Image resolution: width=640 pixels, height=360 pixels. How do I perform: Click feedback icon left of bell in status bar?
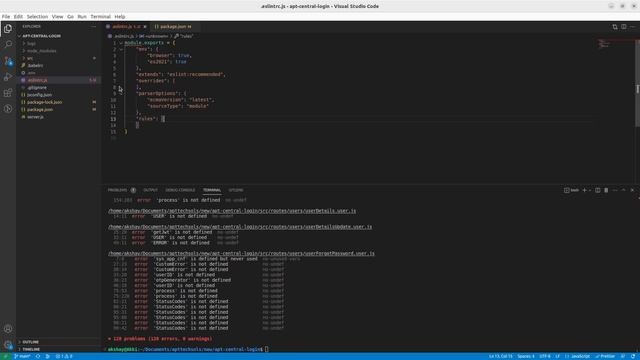click(x=623, y=356)
